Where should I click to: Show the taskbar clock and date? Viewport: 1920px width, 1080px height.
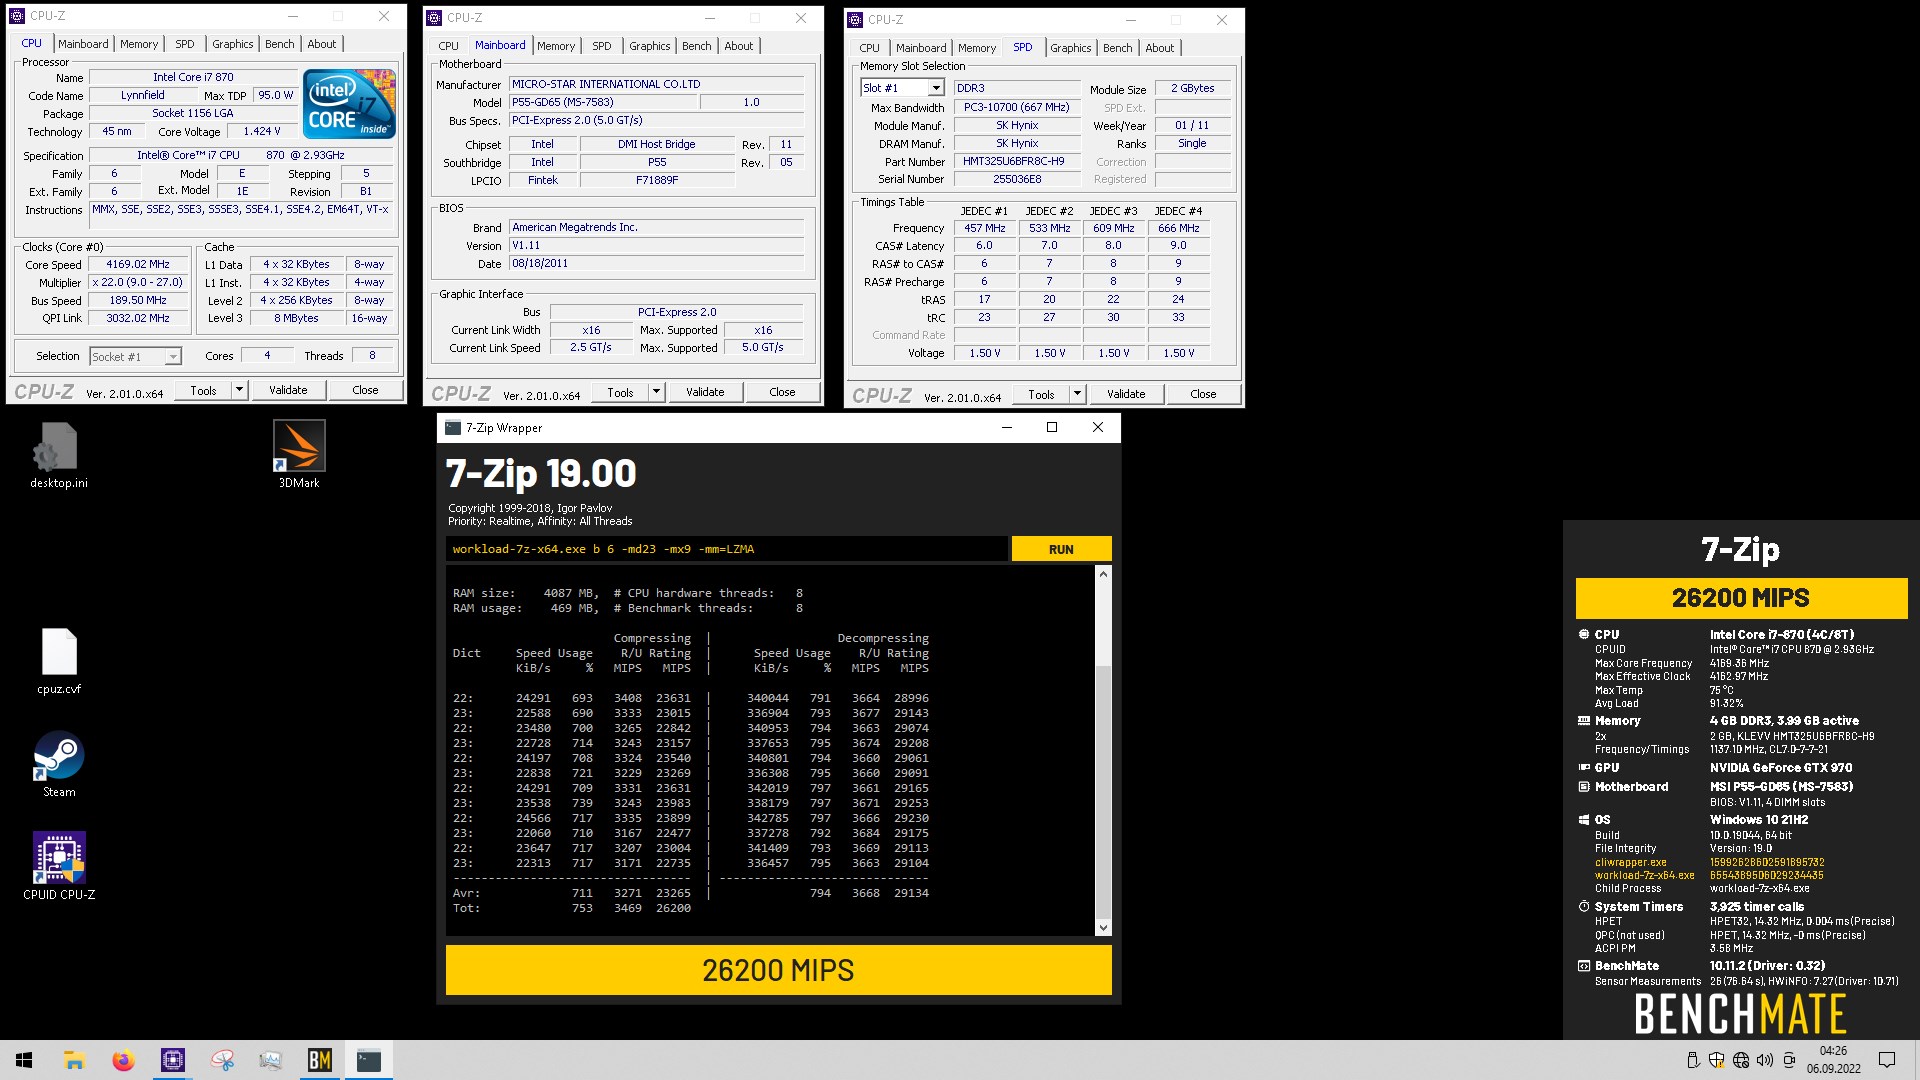tap(1833, 1060)
